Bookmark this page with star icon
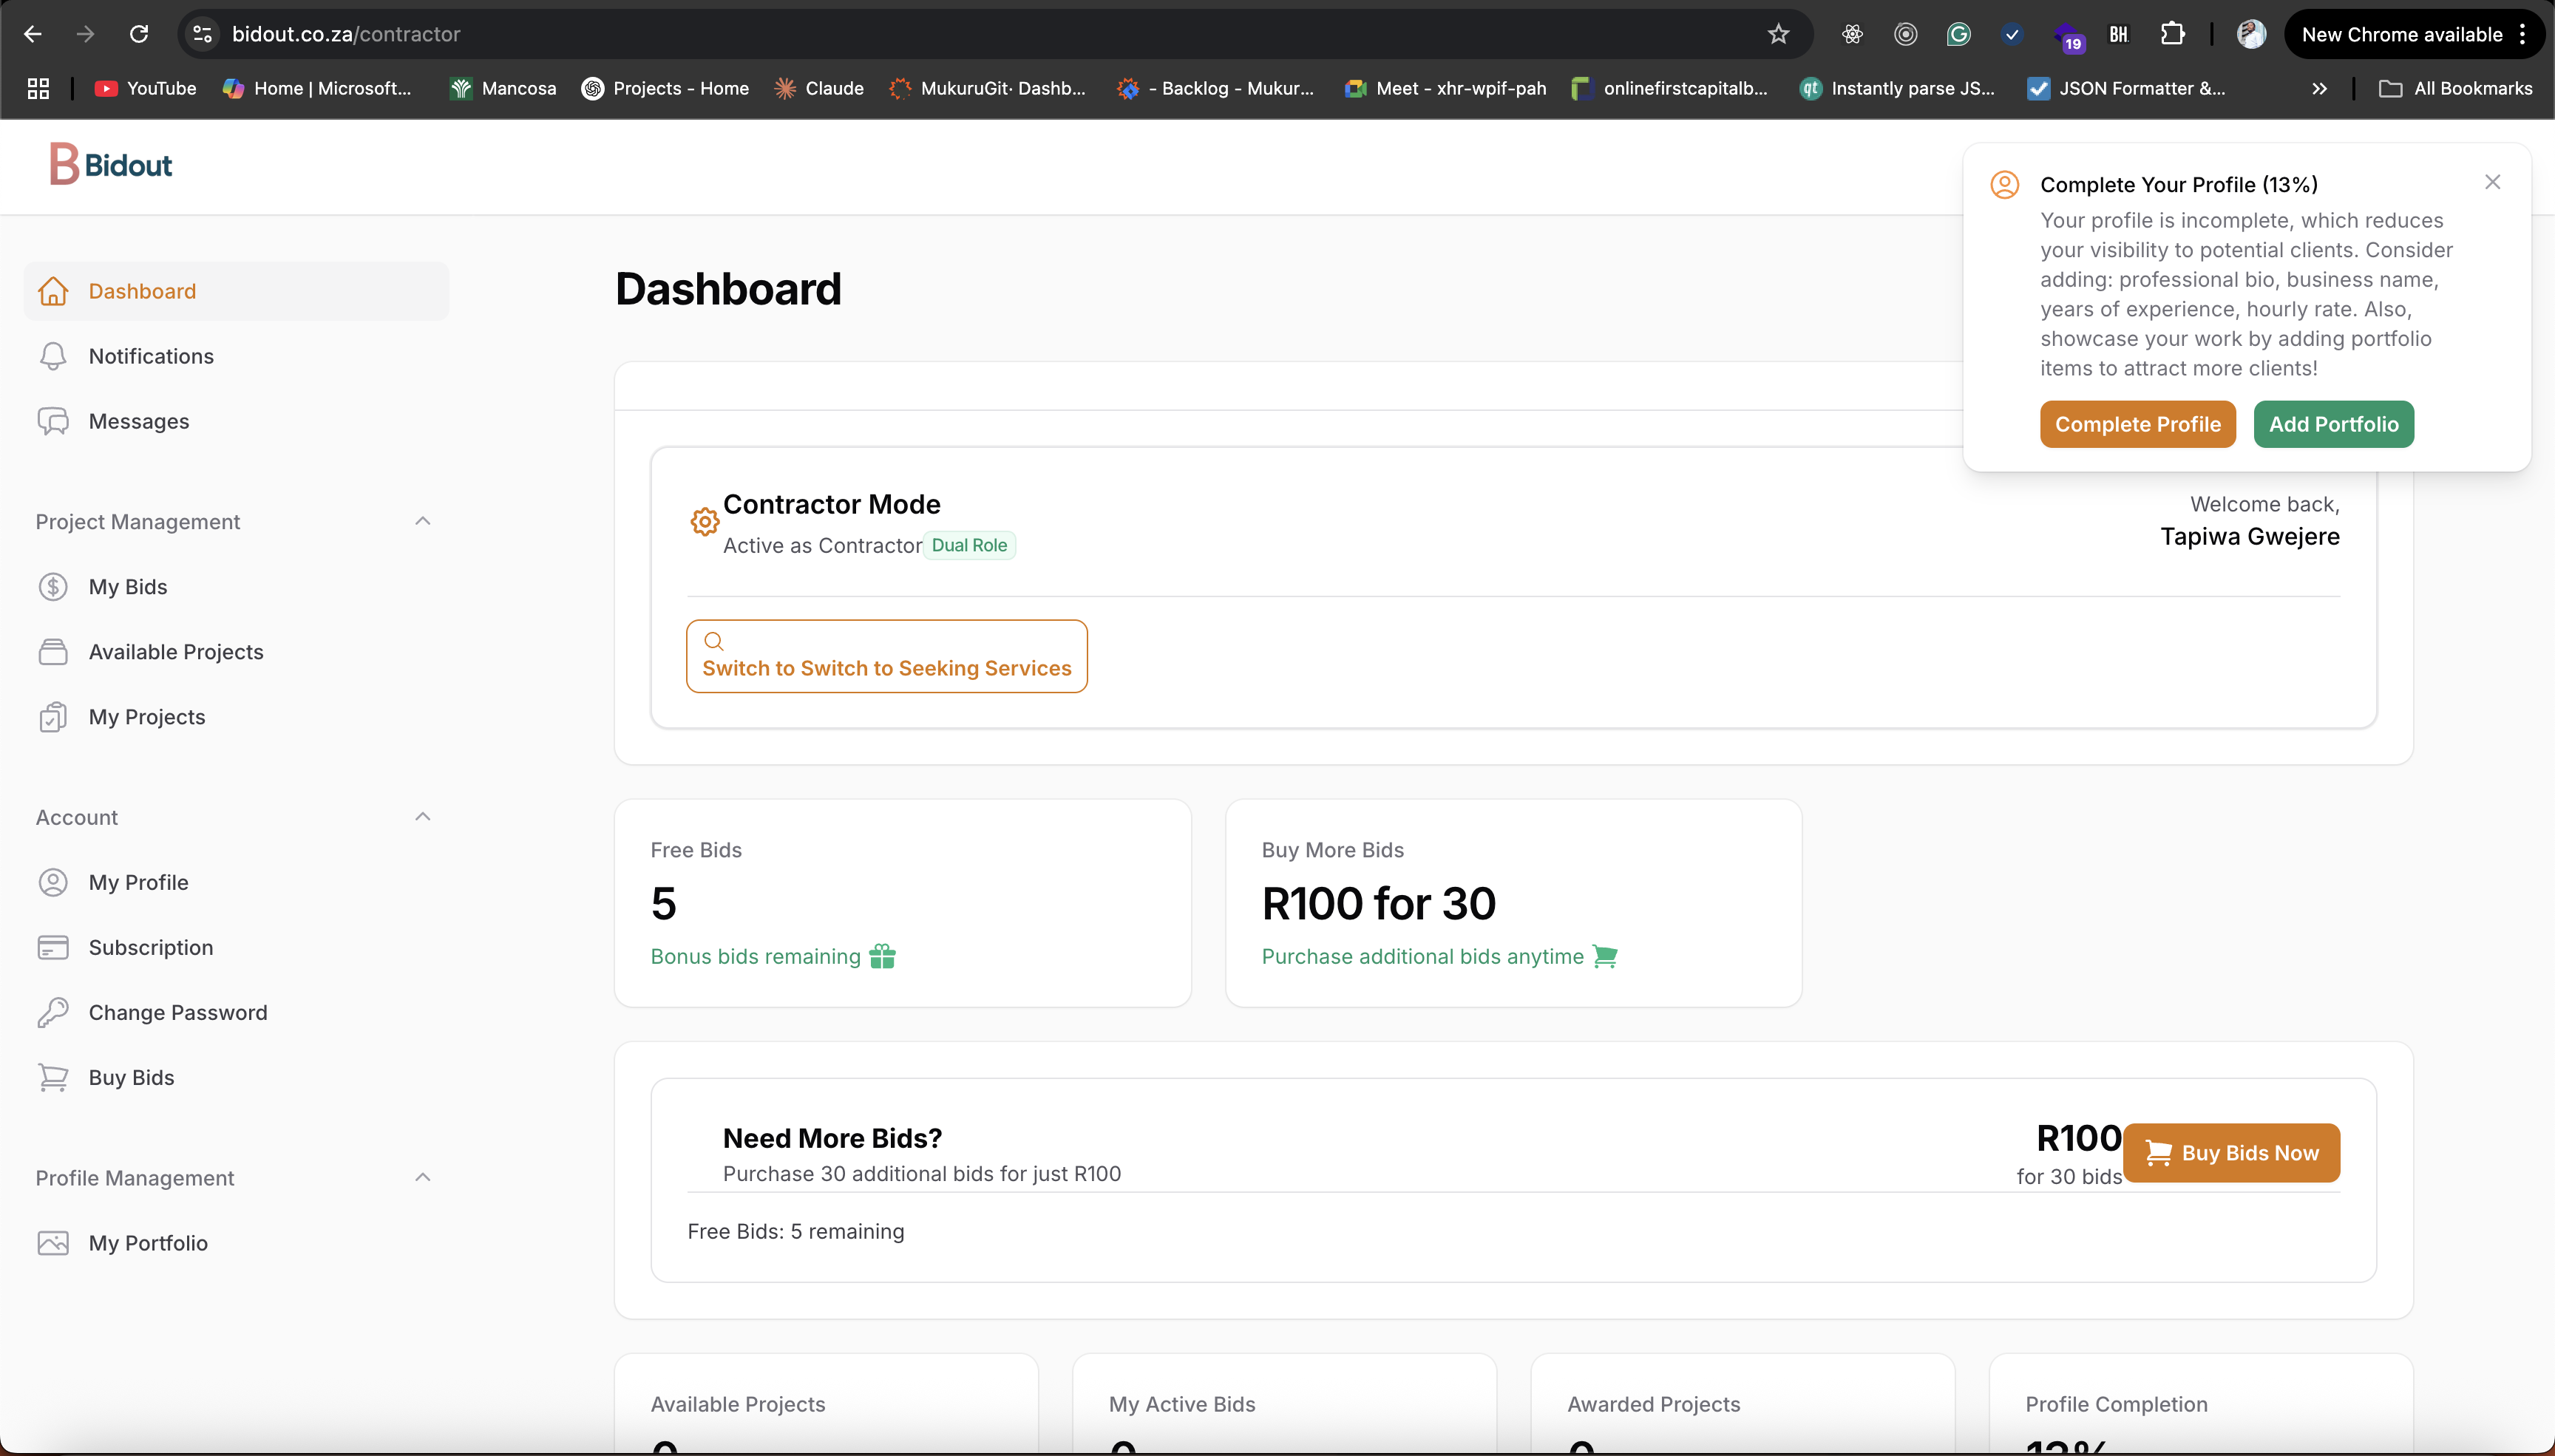2555x1456 pixels. (1778, 34)
